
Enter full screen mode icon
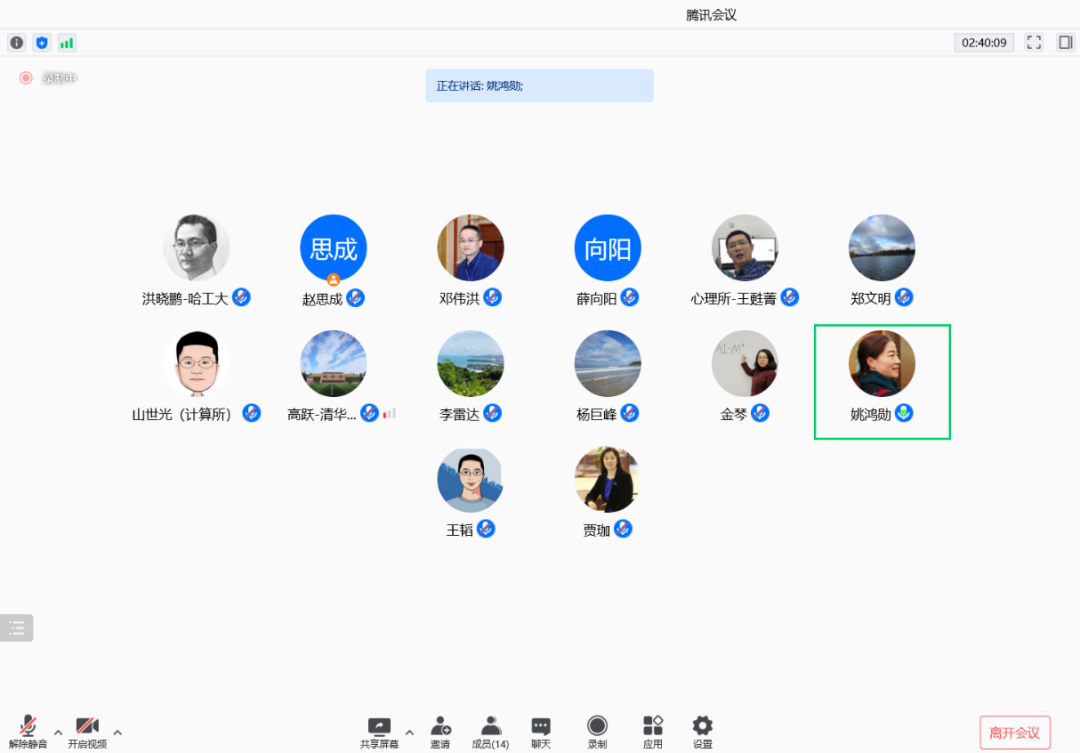pyautogui.click(x=1034, y=43)
